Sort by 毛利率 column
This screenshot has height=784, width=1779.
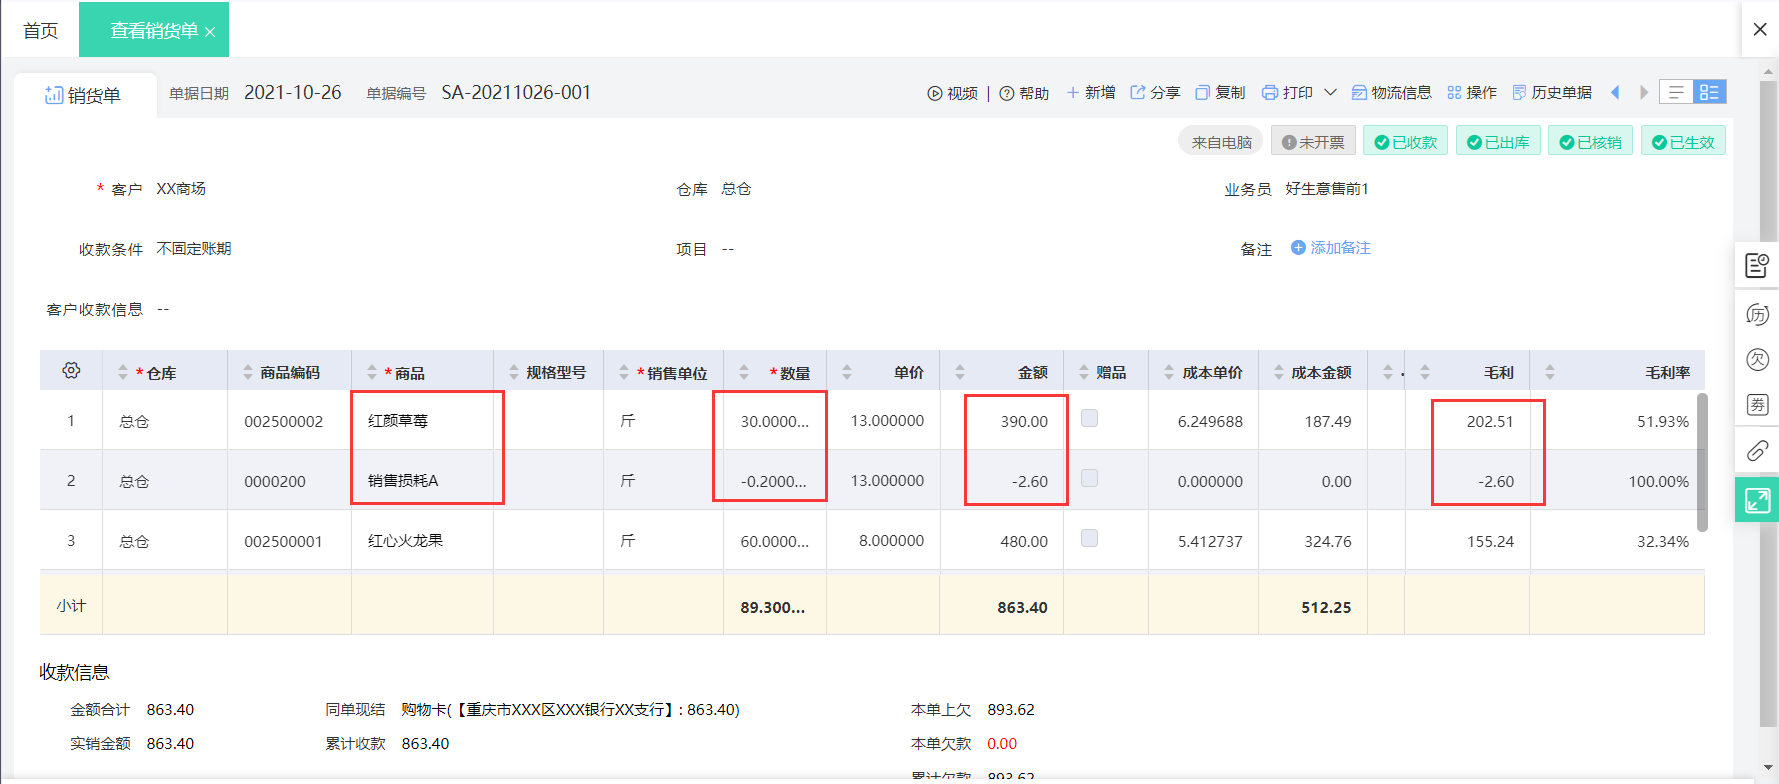tap(1550, 373)
